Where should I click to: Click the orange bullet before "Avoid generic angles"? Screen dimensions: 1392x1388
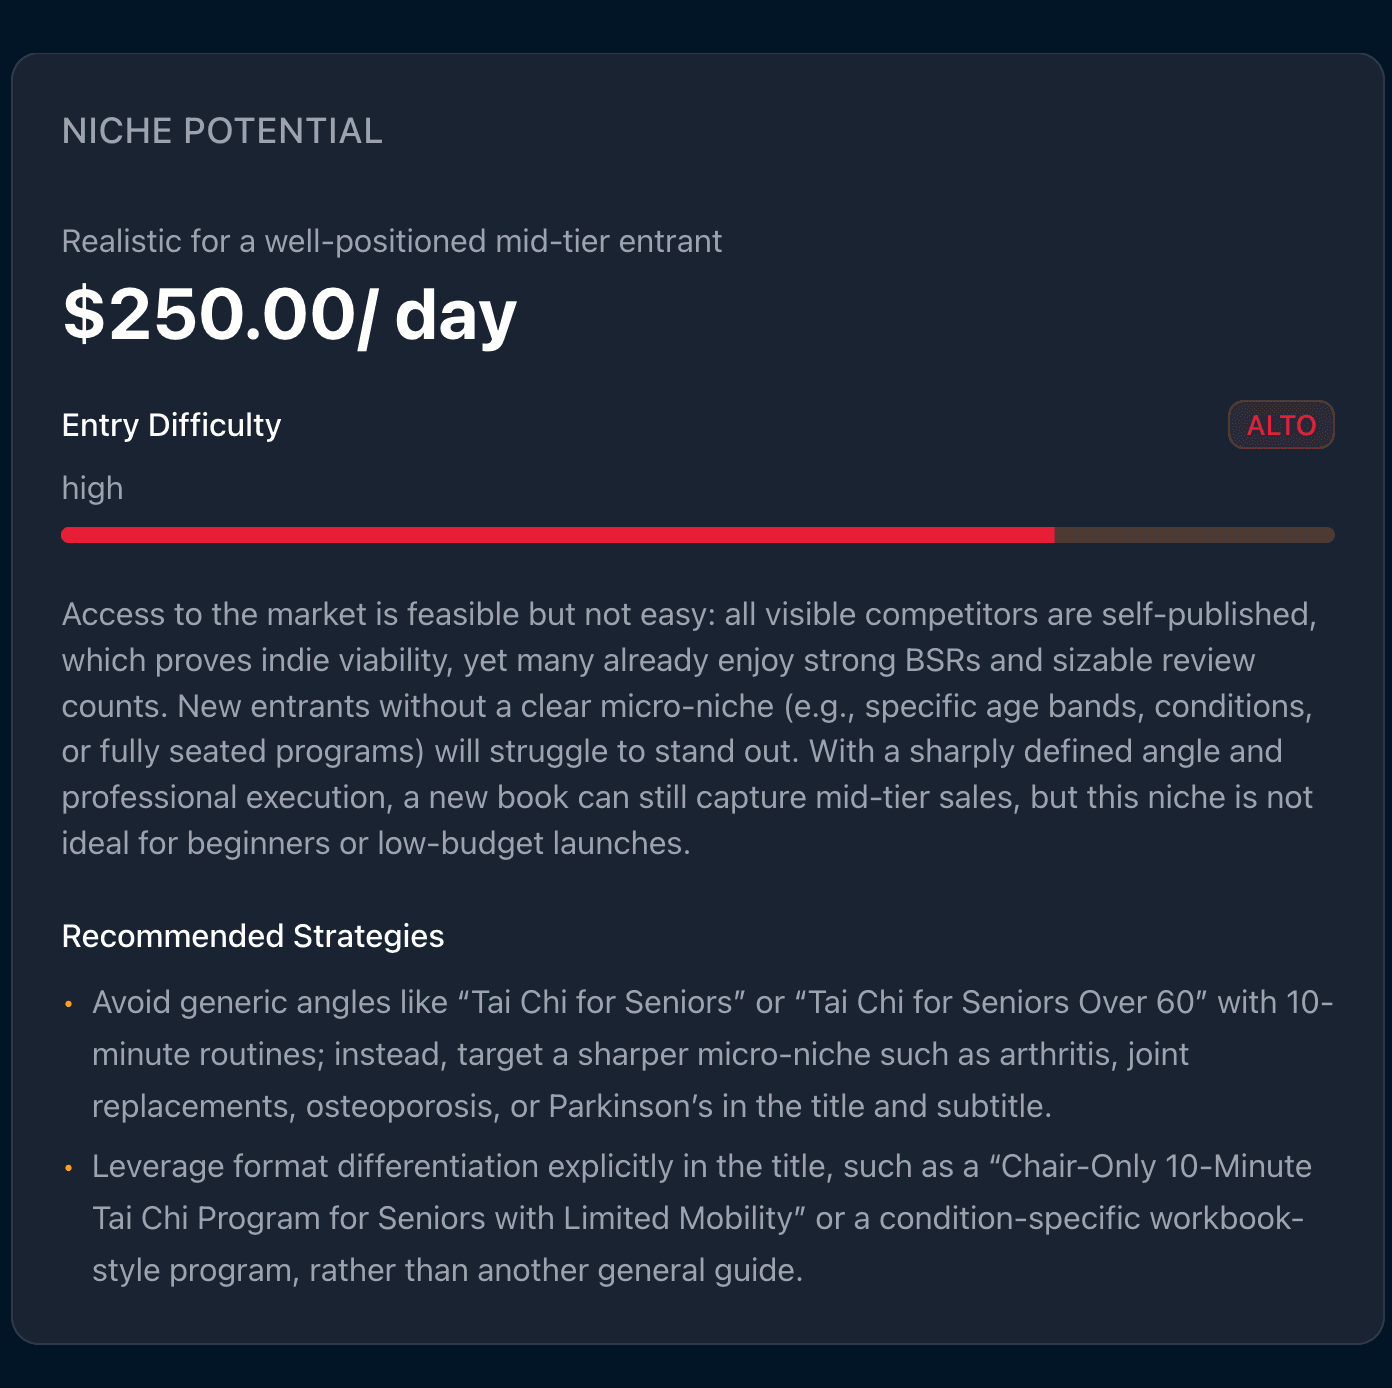69,1003
